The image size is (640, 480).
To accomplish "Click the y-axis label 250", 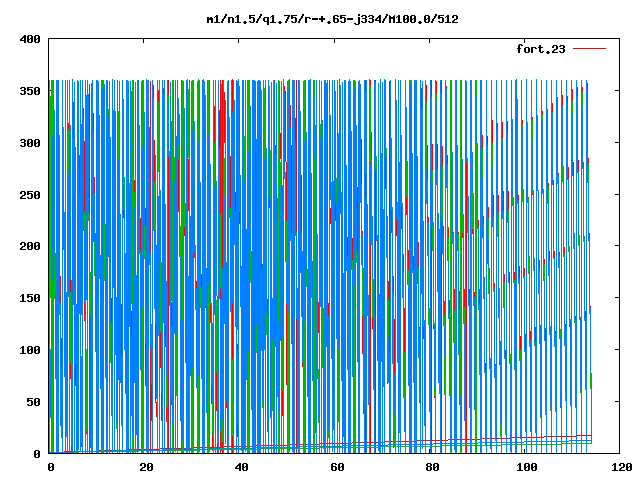I will coord(30,195).
